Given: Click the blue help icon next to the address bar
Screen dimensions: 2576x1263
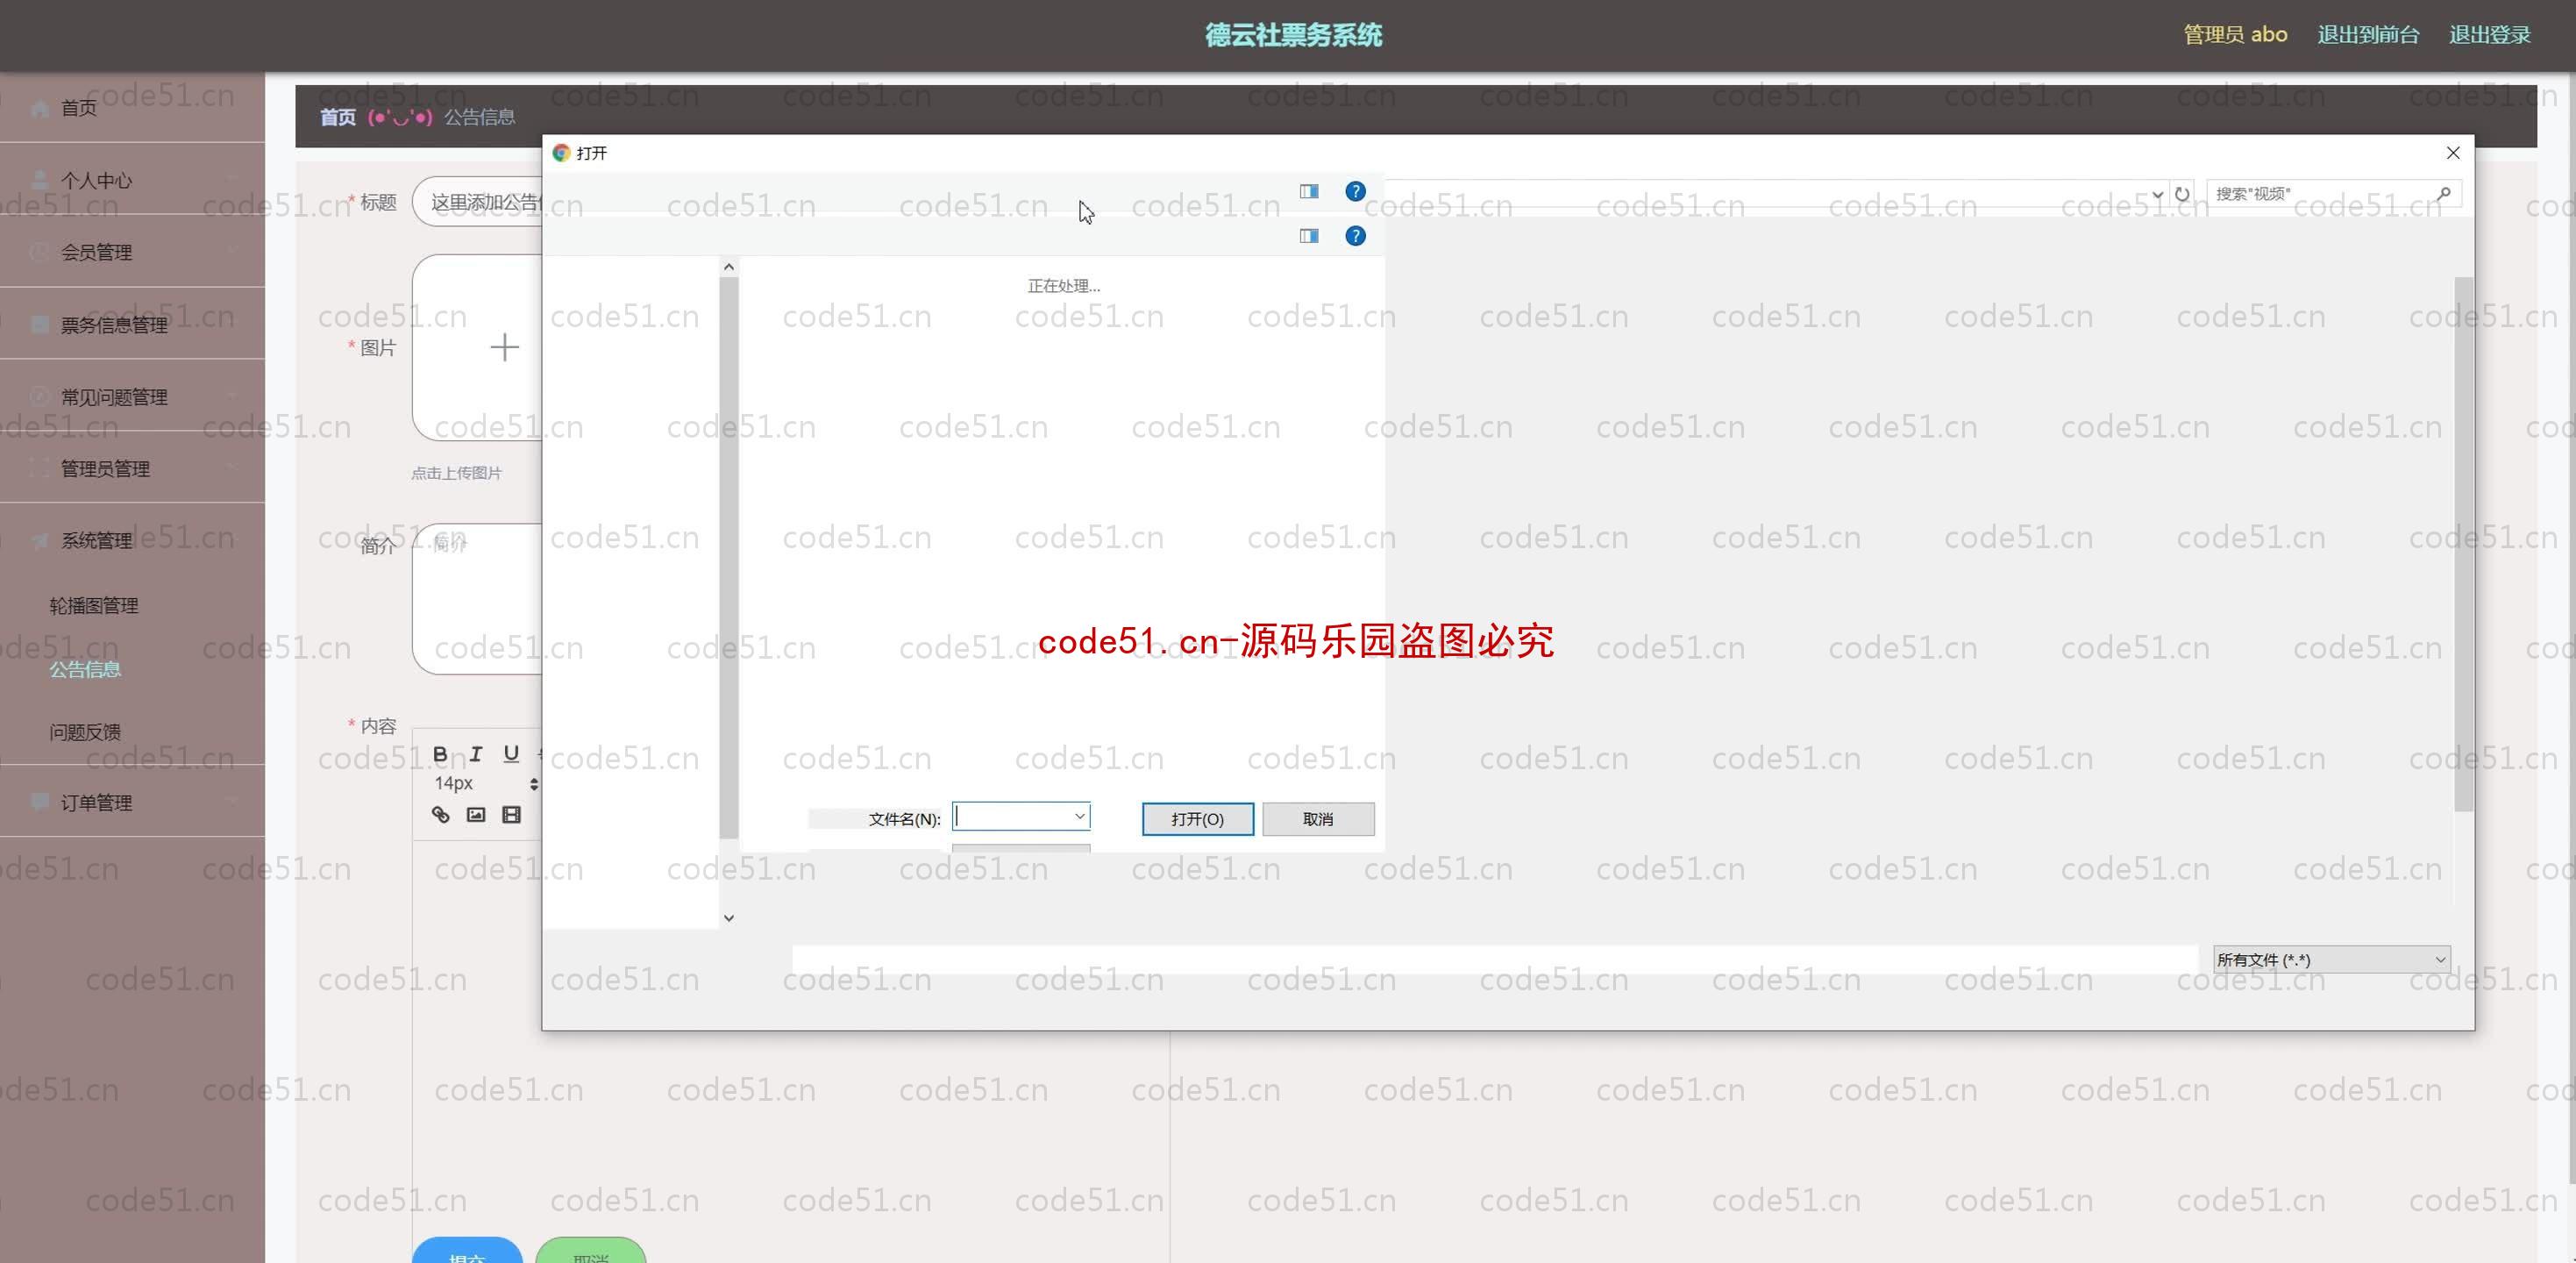Looking at the screenshot, I should 1355,191.
